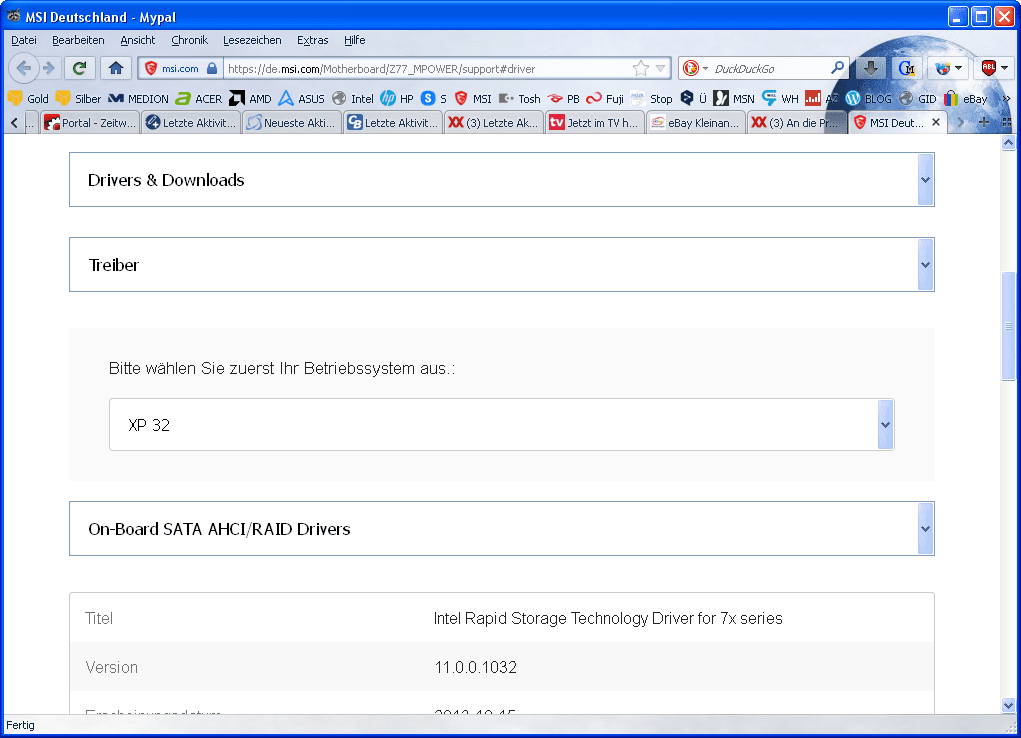Open the MSN bookmark
Viewport: 1021px width, 738px height.
point(734,99)
